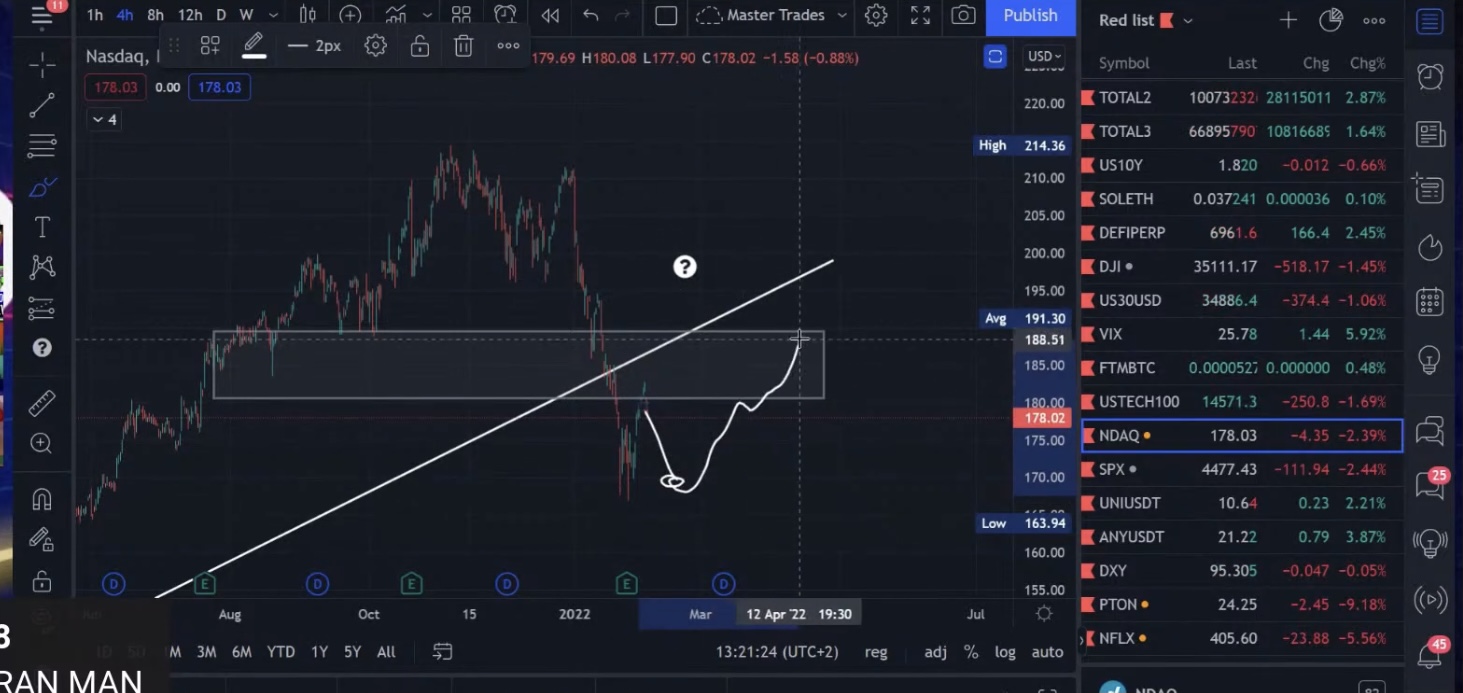Toggle the auto price scale
This screenshot has height=693, width=1463.
point(1047,652)
